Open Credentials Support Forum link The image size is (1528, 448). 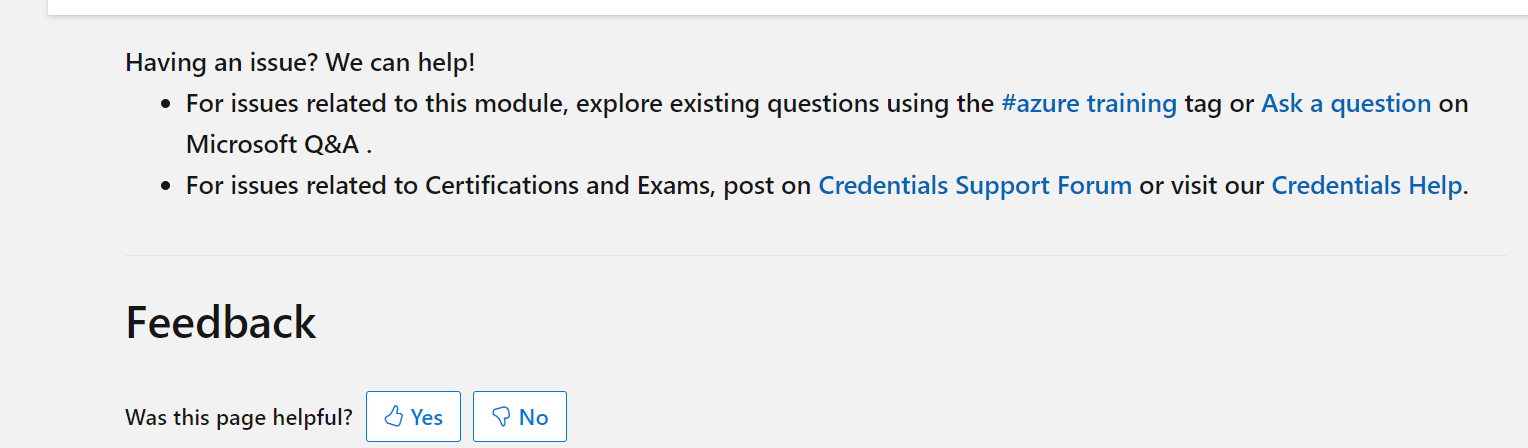pyautogui.click(x=974, y=186)
